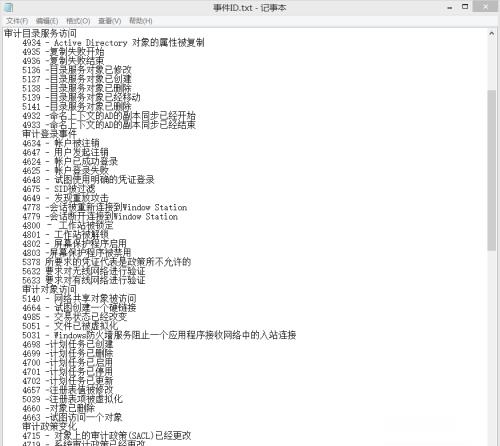The height and width of the screenshot is (446, 500).
Task: Click the line 4675 - SID被过滤
Action: [x=59, y=189]
